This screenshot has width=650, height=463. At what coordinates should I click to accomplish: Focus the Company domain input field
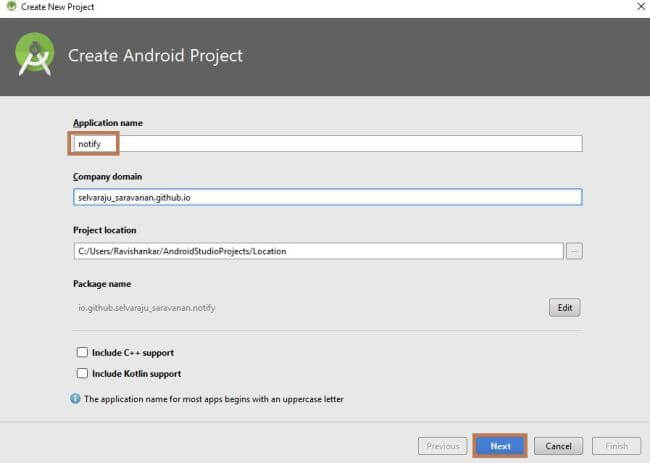327,197
